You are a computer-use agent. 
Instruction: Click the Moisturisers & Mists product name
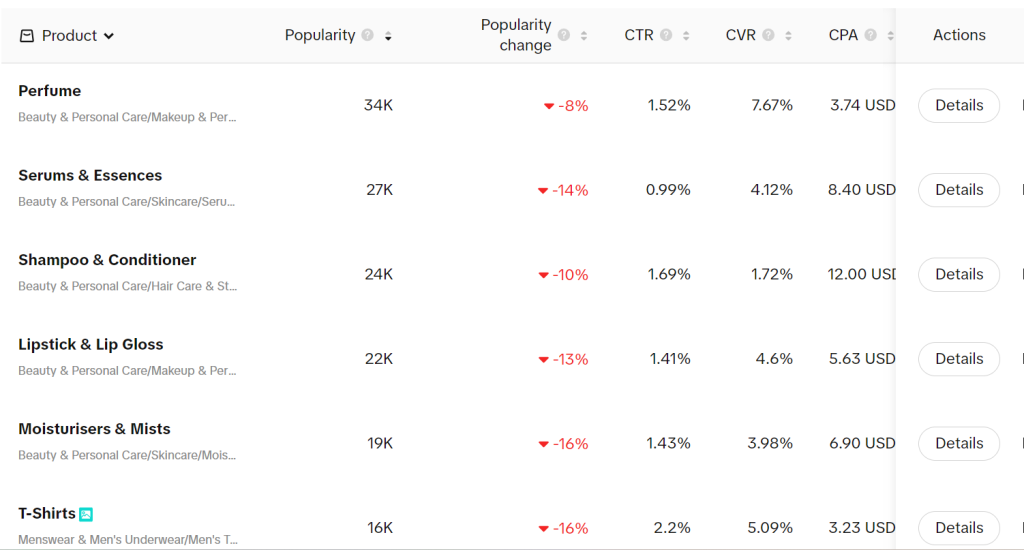(x=94, y=429)
